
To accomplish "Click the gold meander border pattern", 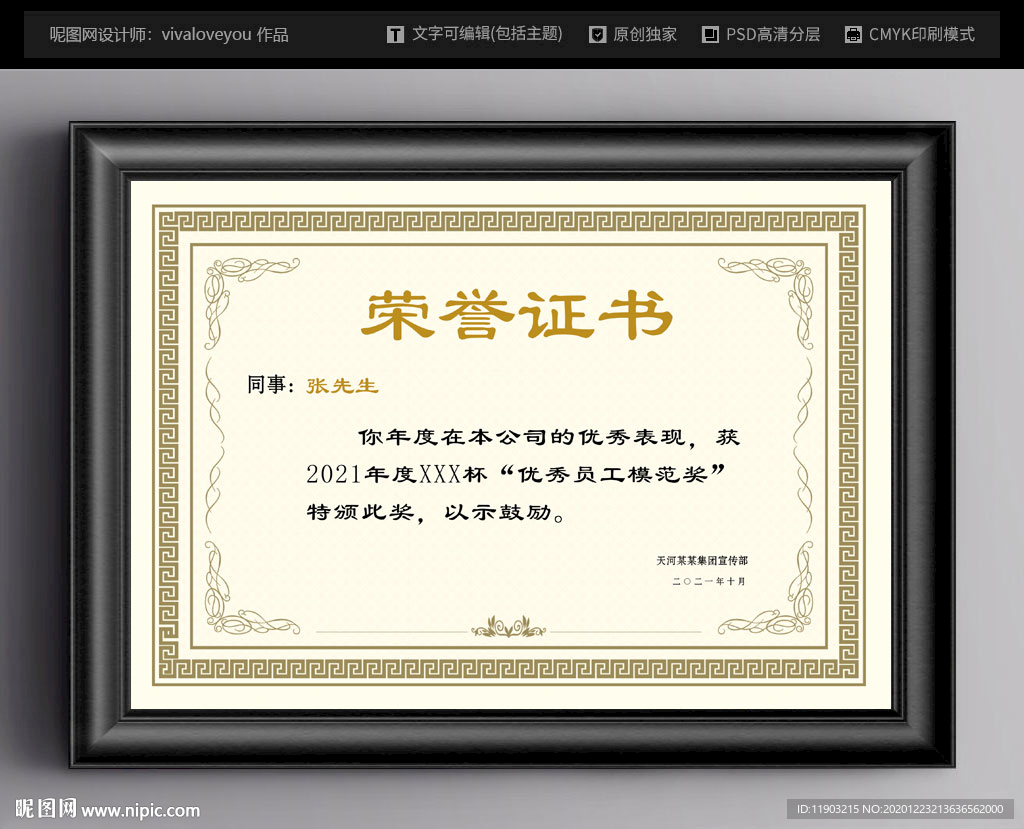I will coord(512,215).
